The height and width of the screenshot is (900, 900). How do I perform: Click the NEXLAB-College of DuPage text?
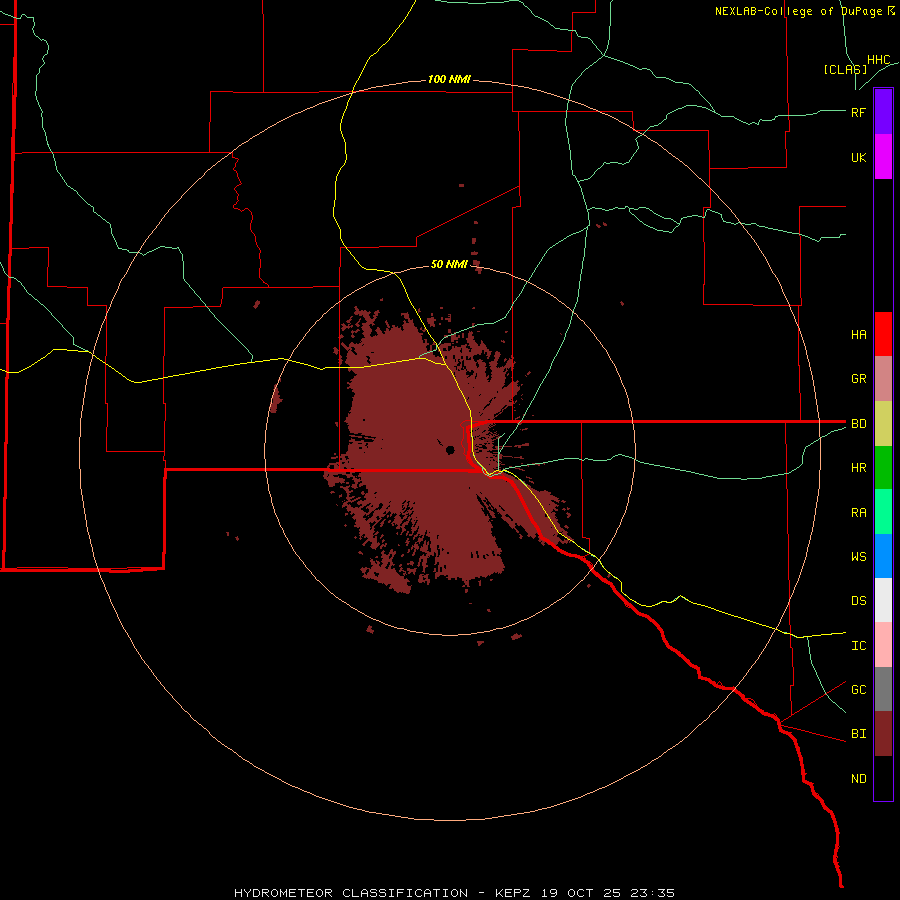798,11
